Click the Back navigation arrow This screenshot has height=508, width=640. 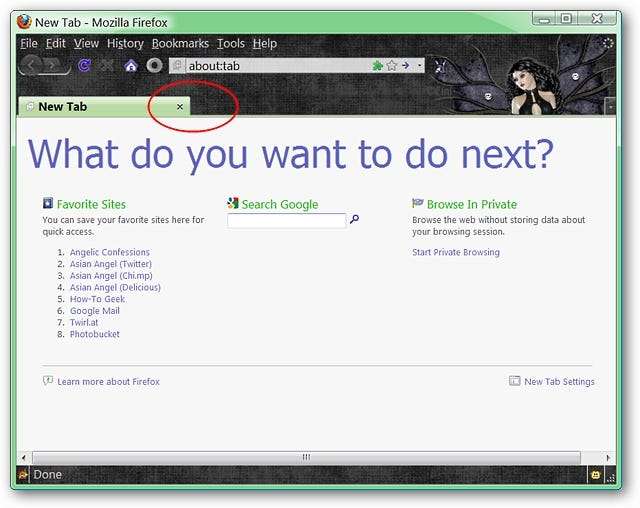tap(30, 65)
